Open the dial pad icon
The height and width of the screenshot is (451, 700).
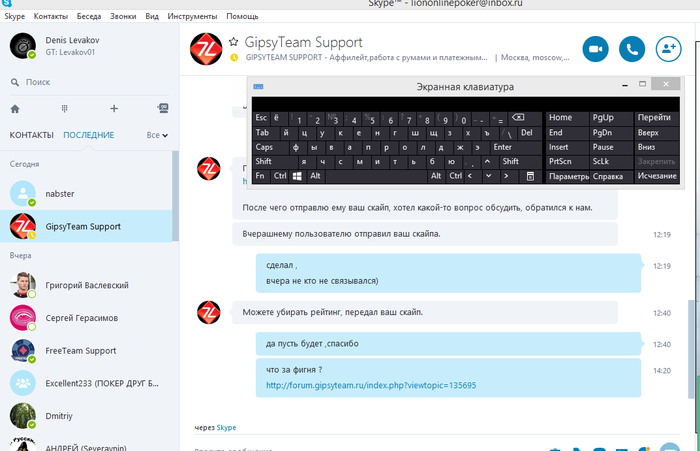64,109
